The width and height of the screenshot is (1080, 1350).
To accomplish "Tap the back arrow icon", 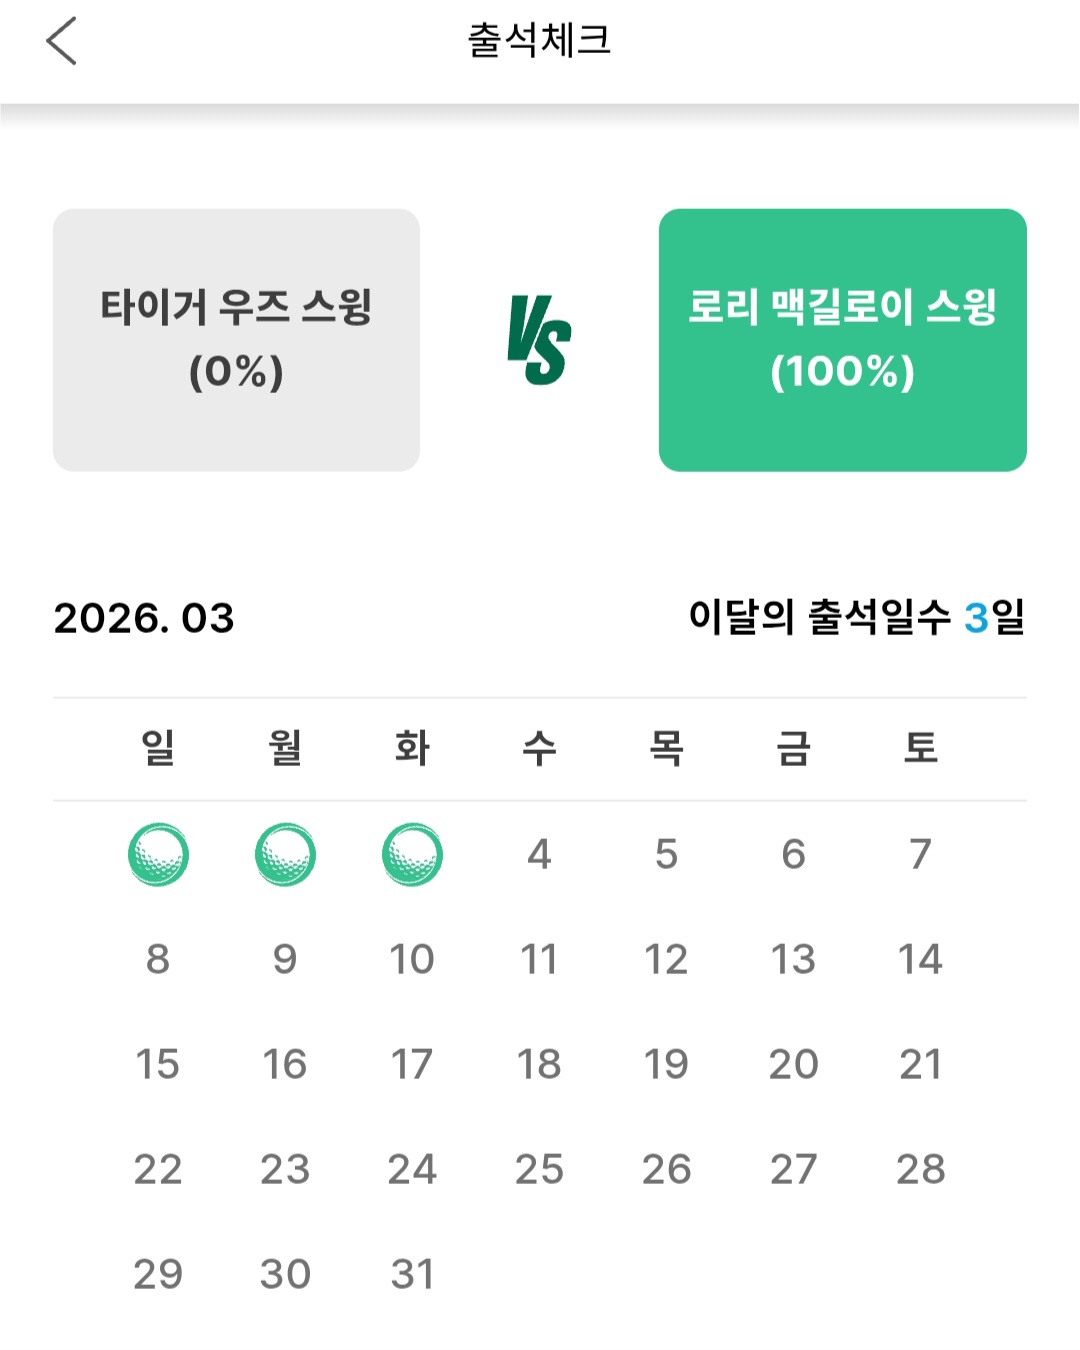I will [x=62, y=42].
